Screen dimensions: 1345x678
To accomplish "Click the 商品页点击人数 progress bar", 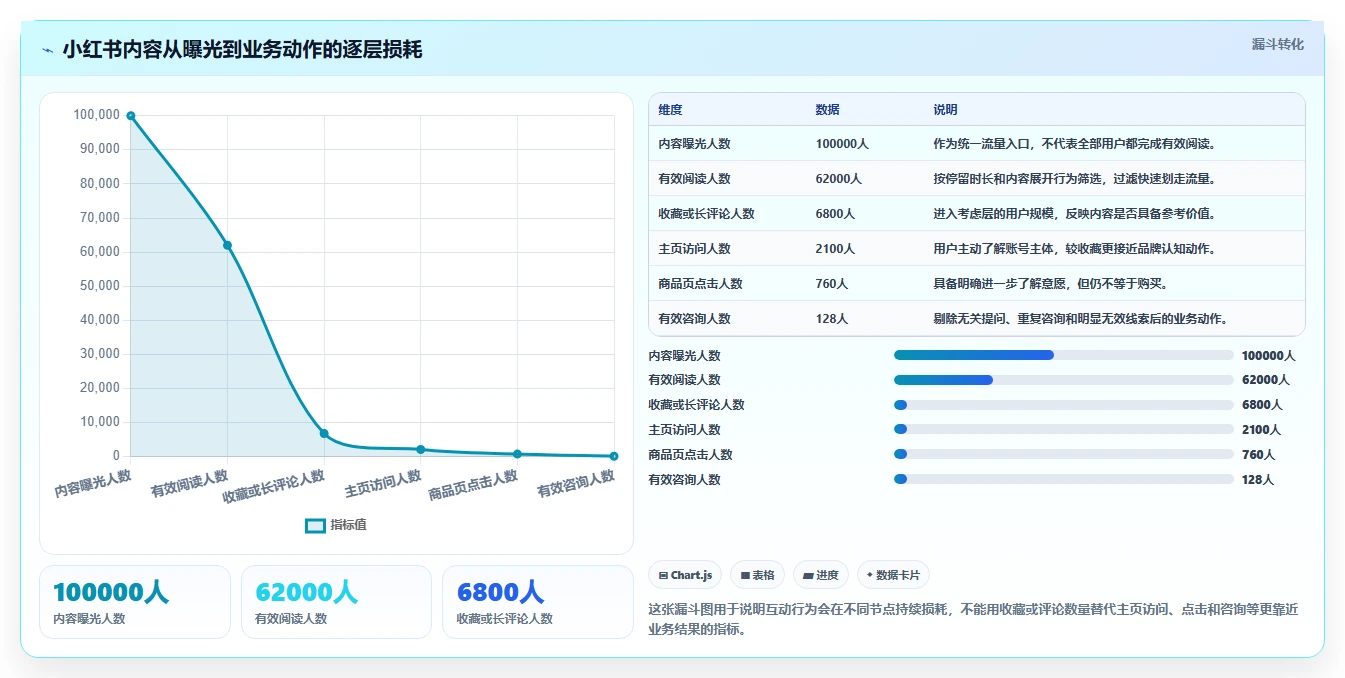I will point(1064,455).
